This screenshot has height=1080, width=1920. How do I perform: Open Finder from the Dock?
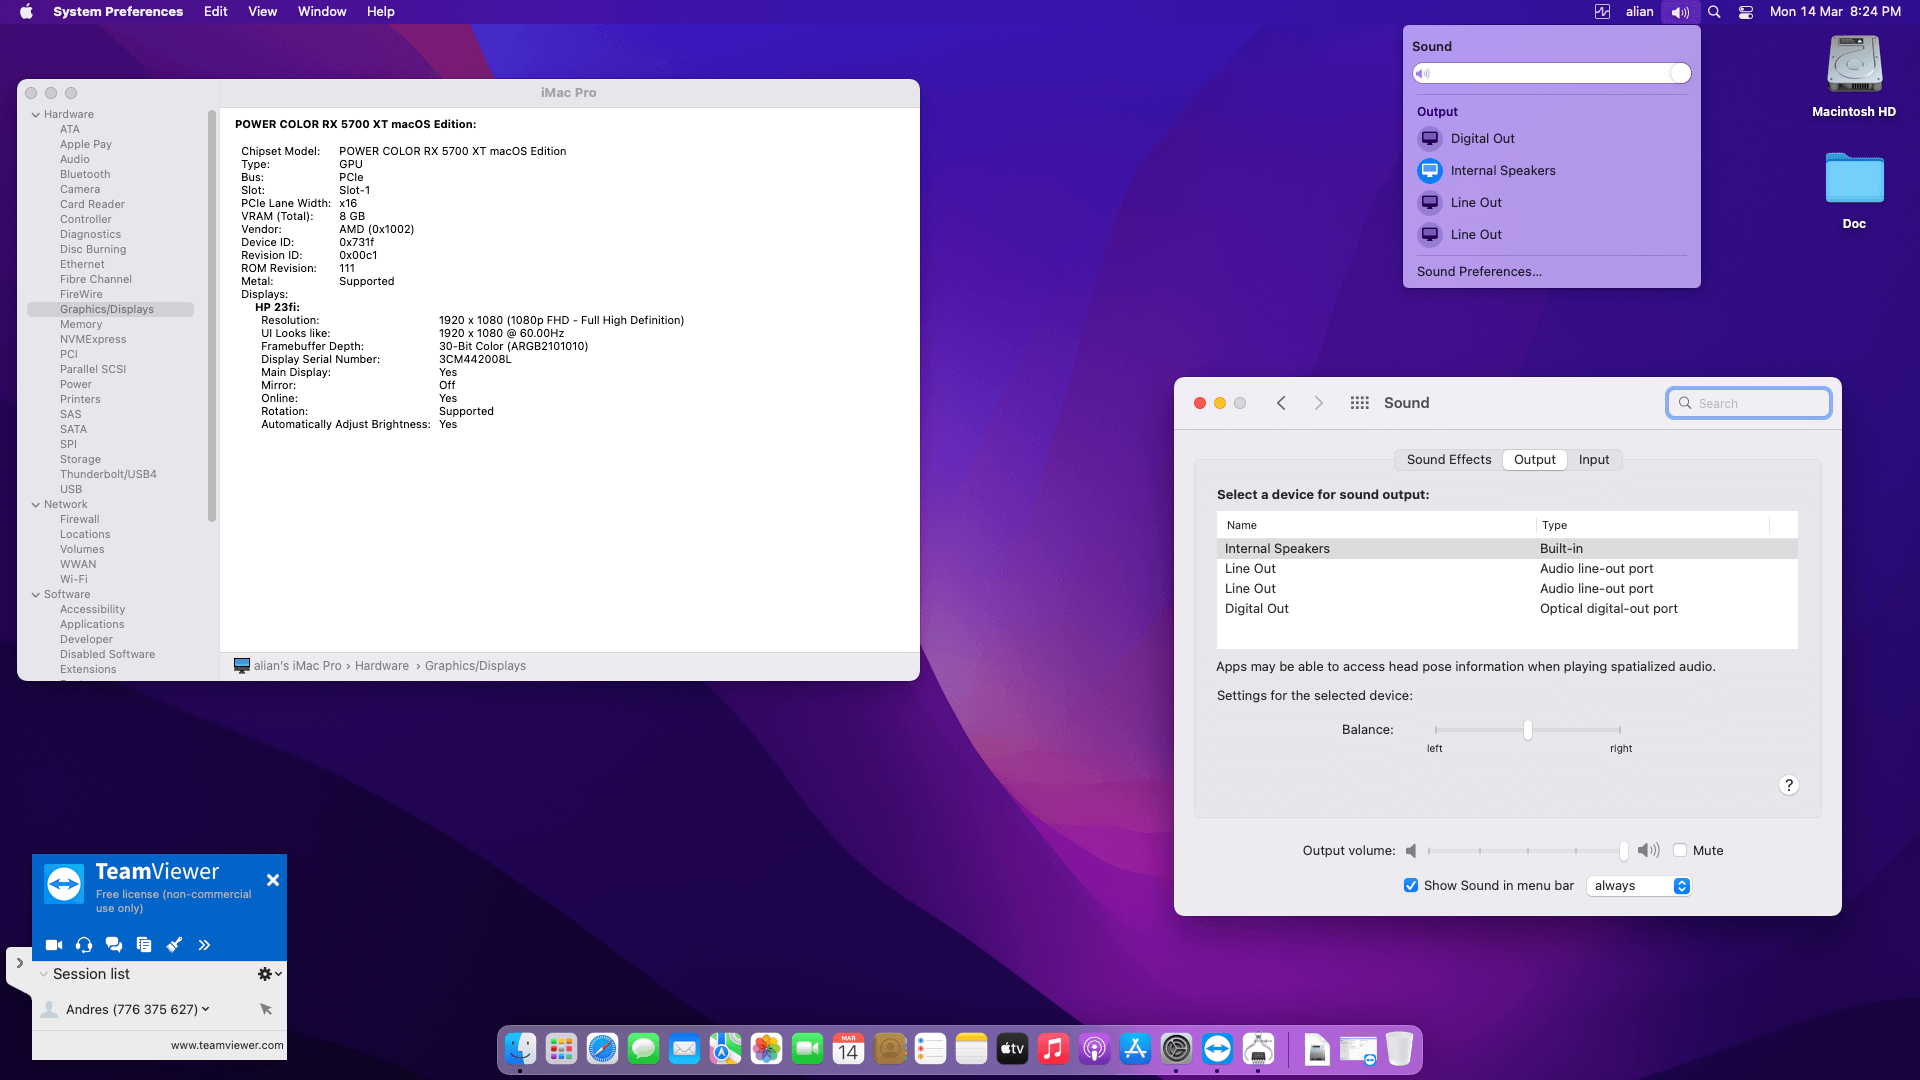point(520,1049)
